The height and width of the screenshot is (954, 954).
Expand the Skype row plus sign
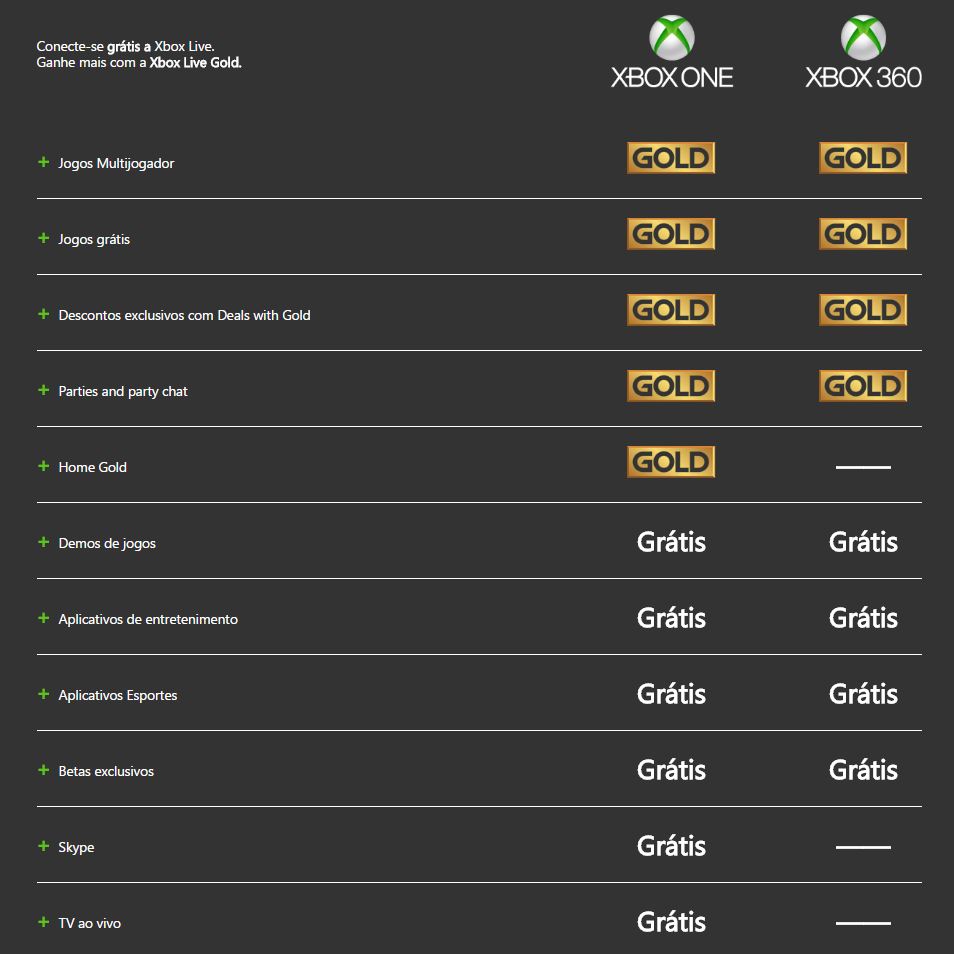point(43,846)
